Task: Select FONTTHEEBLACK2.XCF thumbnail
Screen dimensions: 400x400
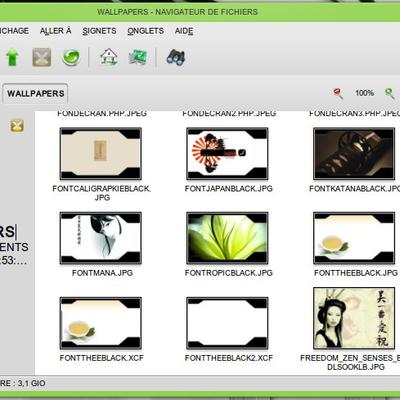Action: (x=227, y=323)
